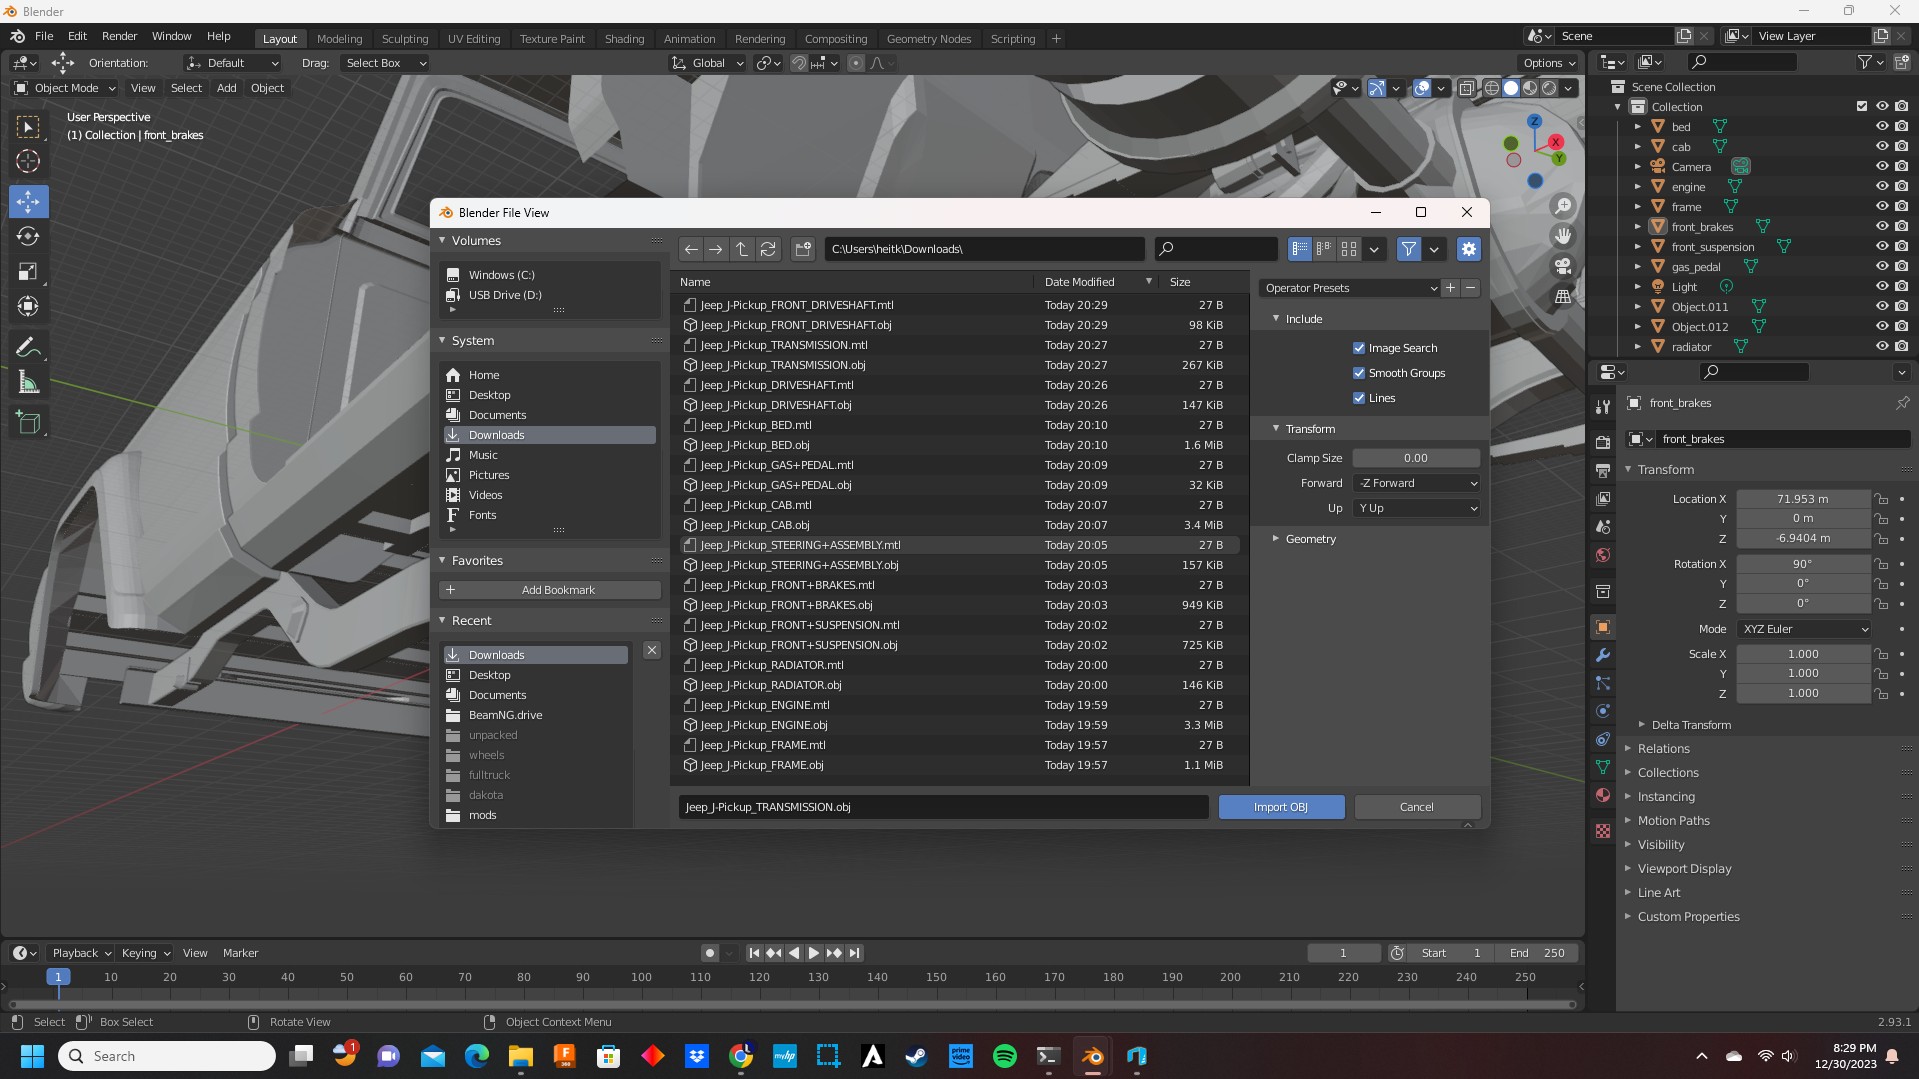The width and height of the screenshot is (1919, 1079).
Task: Toggle camera view in viewport
Action: click(1562, 266)
